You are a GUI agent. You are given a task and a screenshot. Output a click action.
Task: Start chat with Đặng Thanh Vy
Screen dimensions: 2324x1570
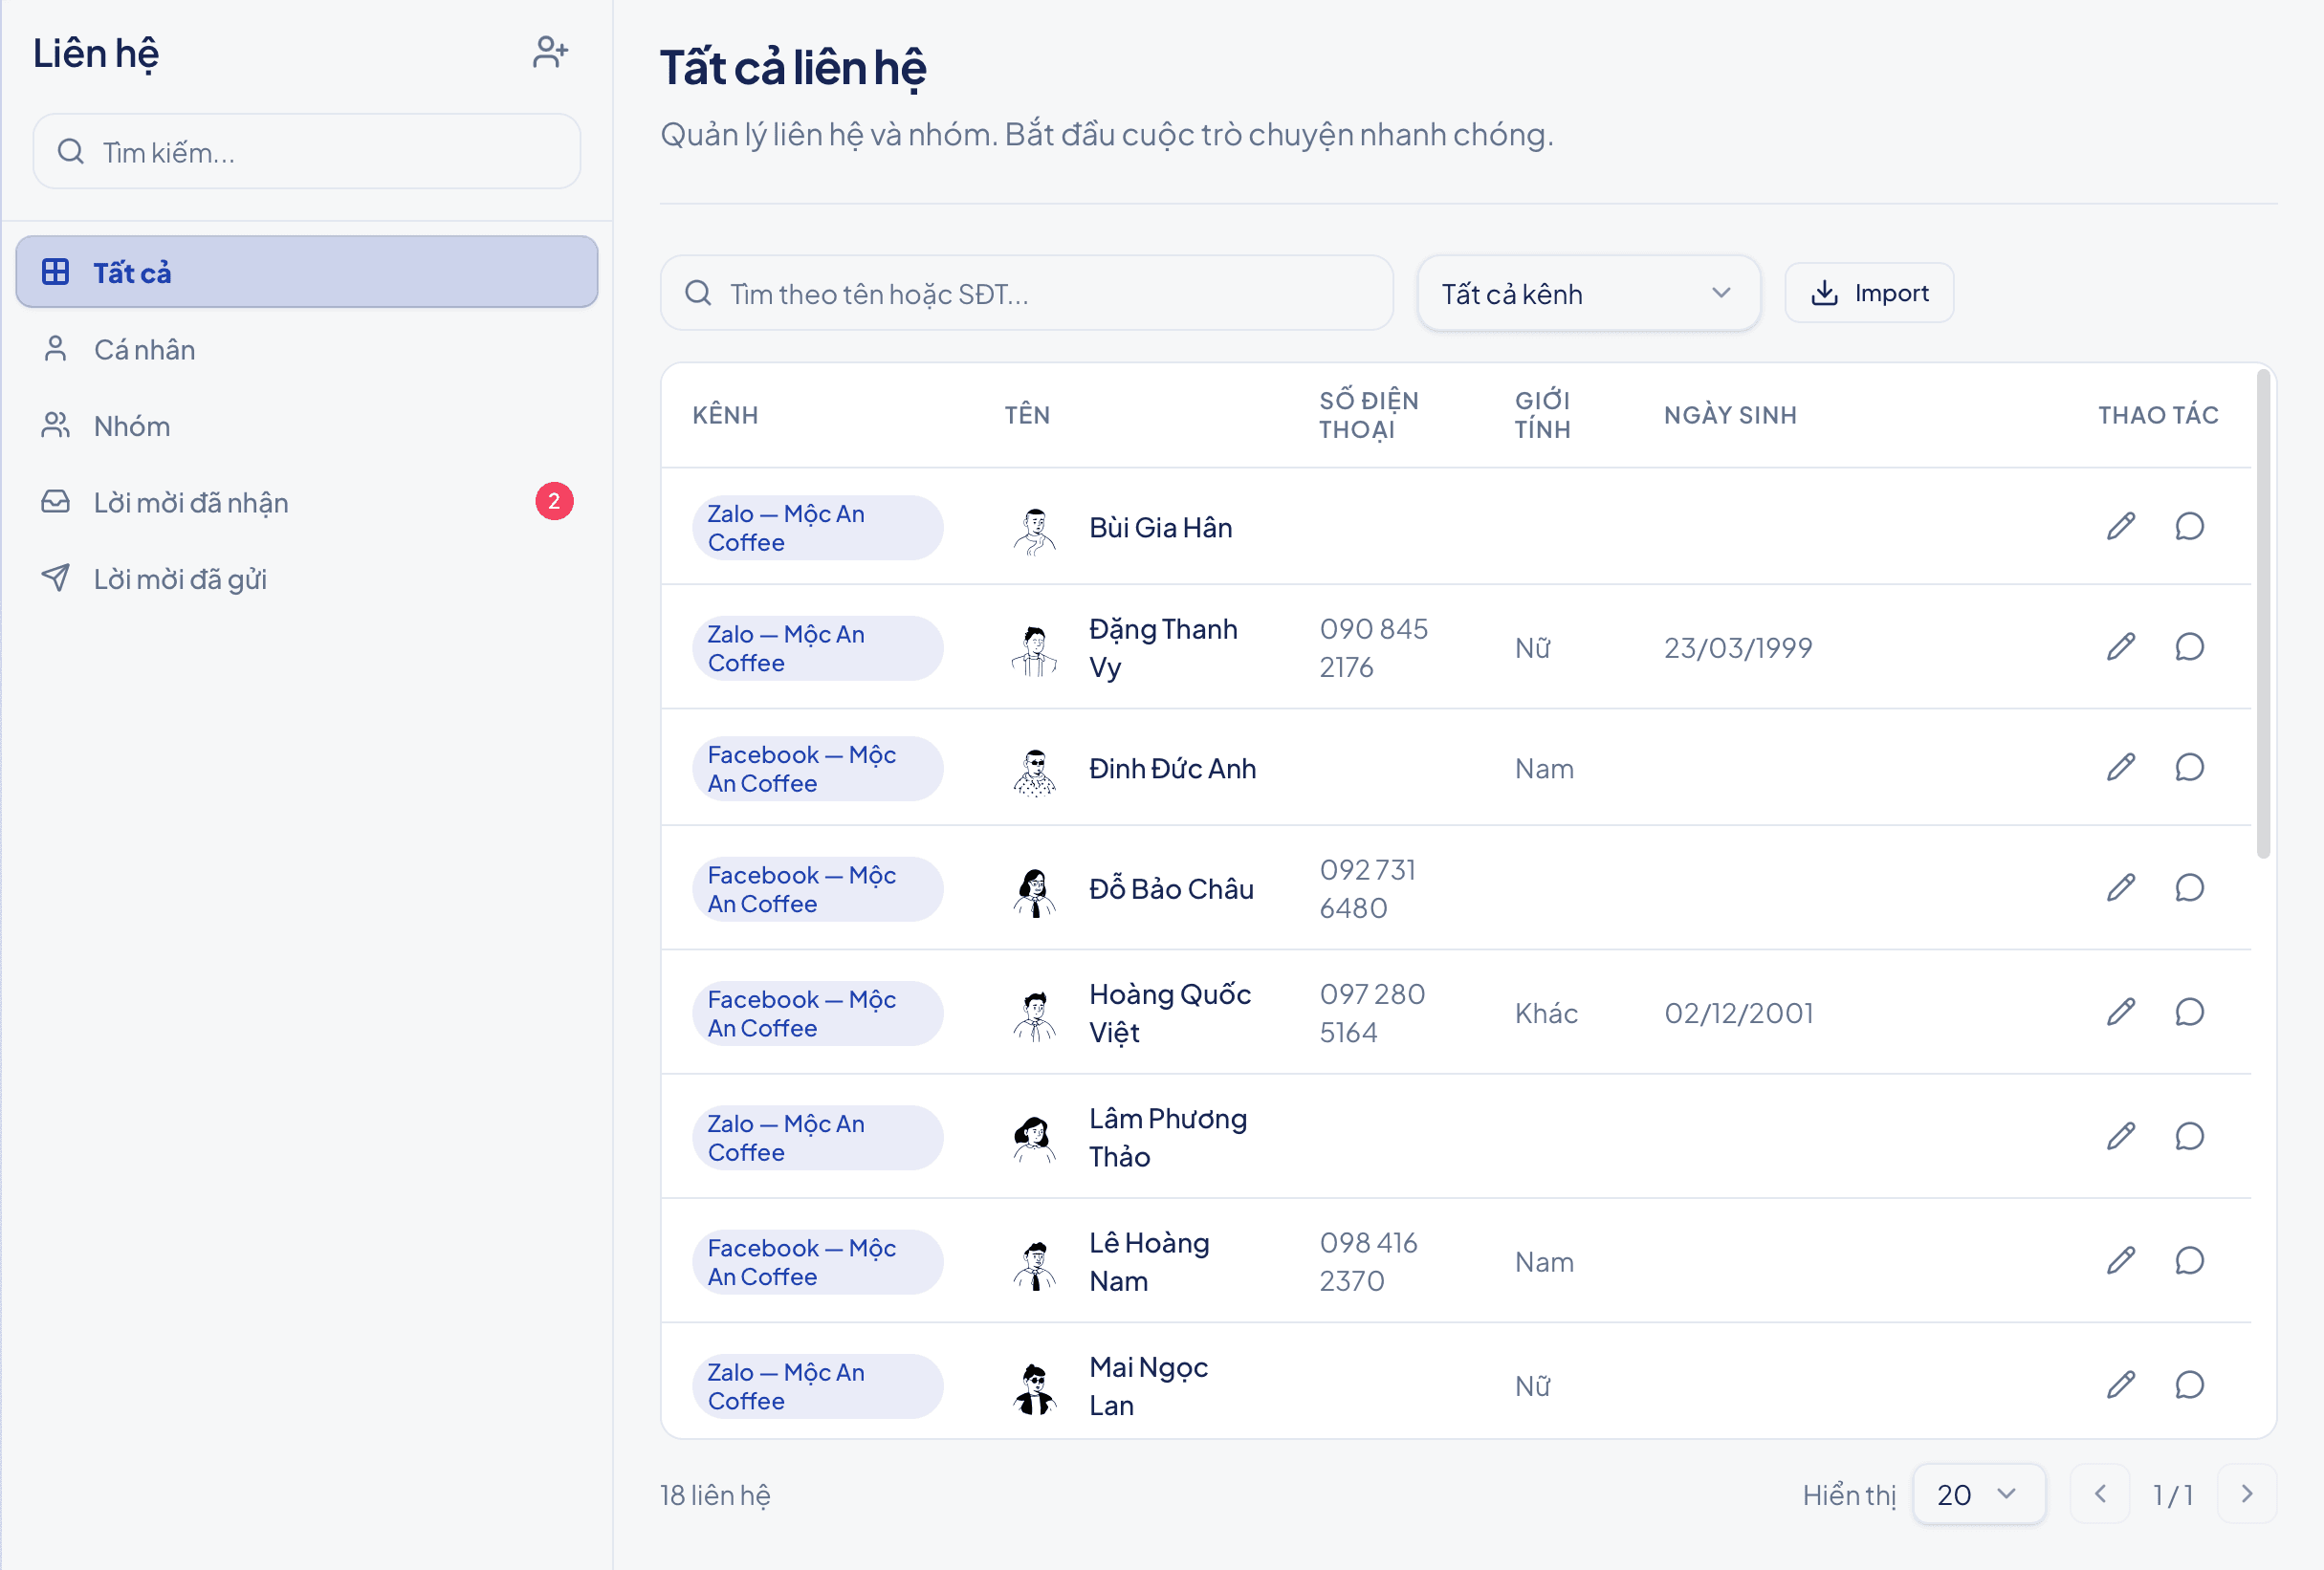click(2189, 647)
